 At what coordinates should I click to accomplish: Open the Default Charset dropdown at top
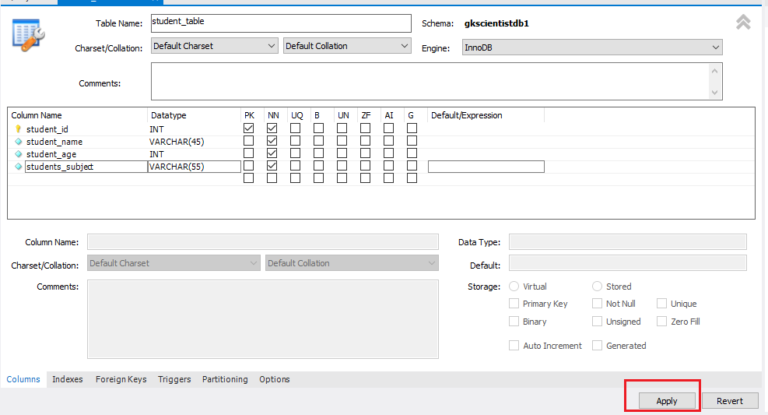(x=214, y=46)
